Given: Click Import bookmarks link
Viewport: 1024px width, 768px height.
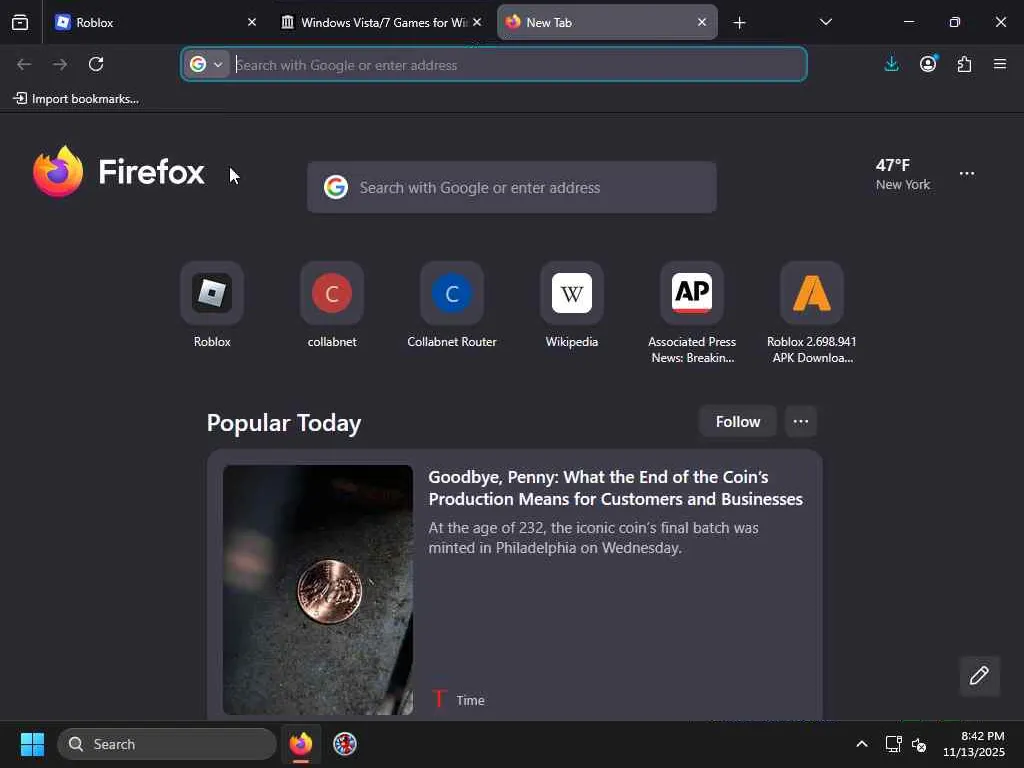Looking at the screenshot, I should coord(76,99).
